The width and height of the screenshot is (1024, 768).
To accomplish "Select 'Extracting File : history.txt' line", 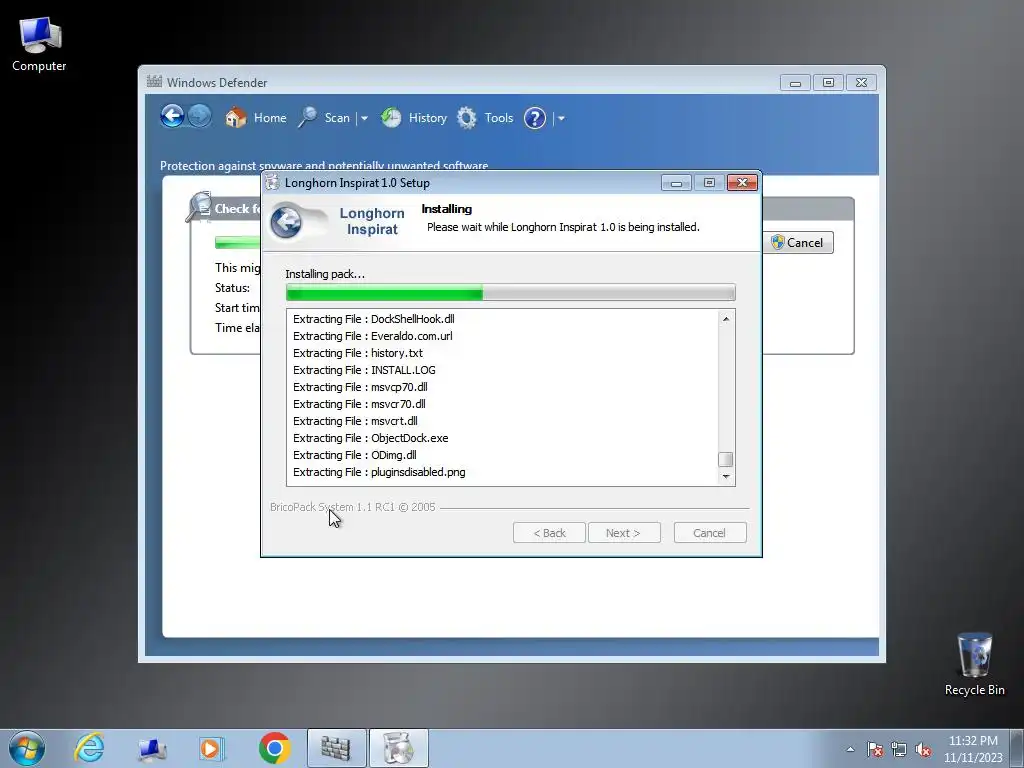I will 358,353.
